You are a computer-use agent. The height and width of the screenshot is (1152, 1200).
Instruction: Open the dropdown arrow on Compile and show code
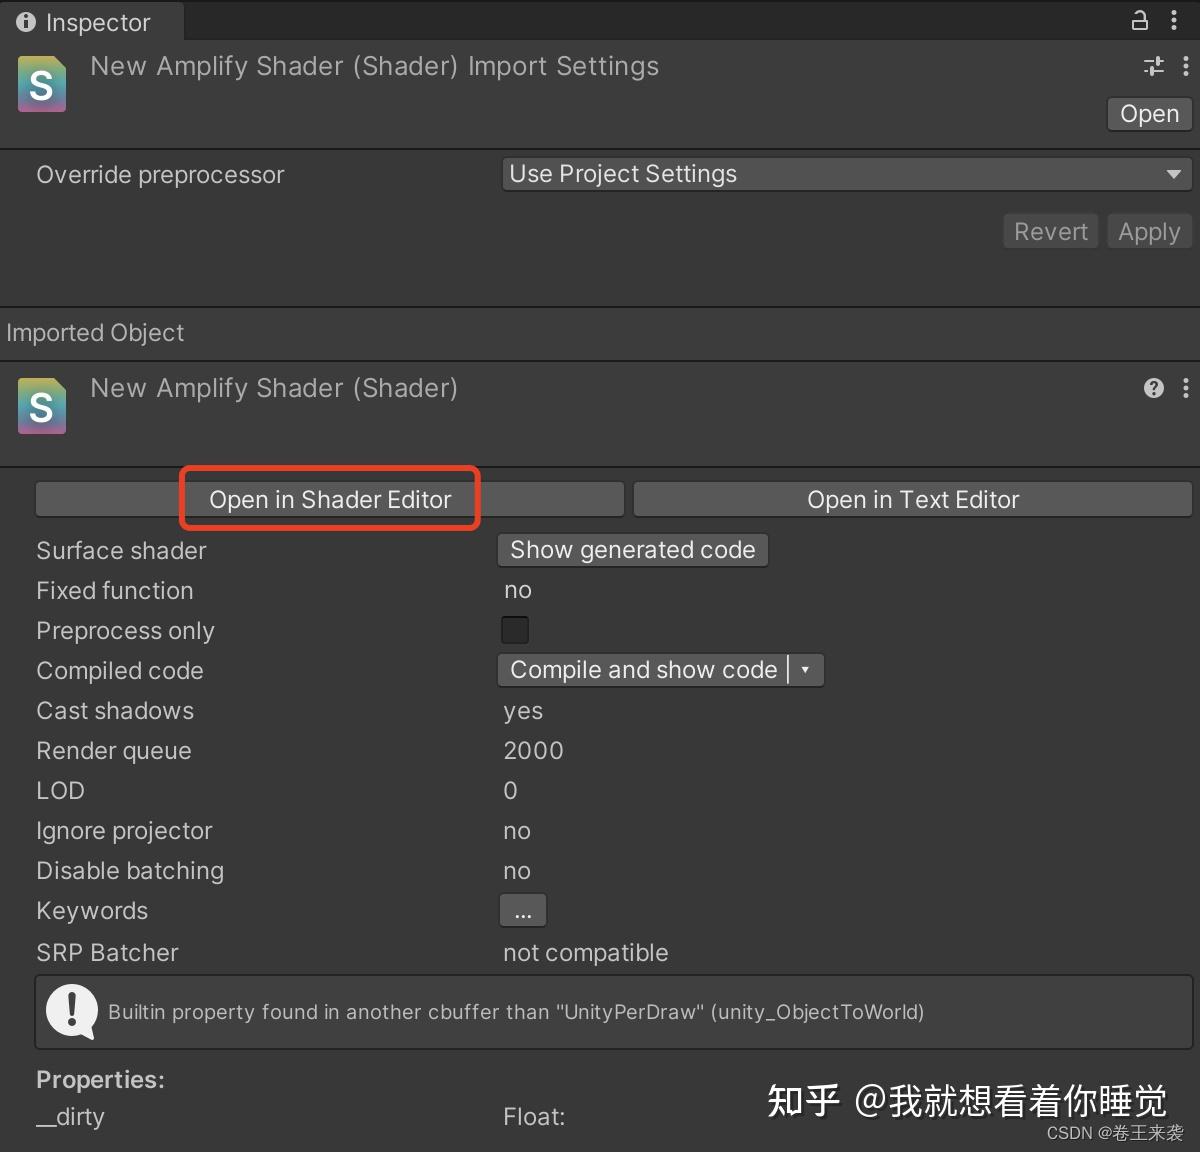806,670
